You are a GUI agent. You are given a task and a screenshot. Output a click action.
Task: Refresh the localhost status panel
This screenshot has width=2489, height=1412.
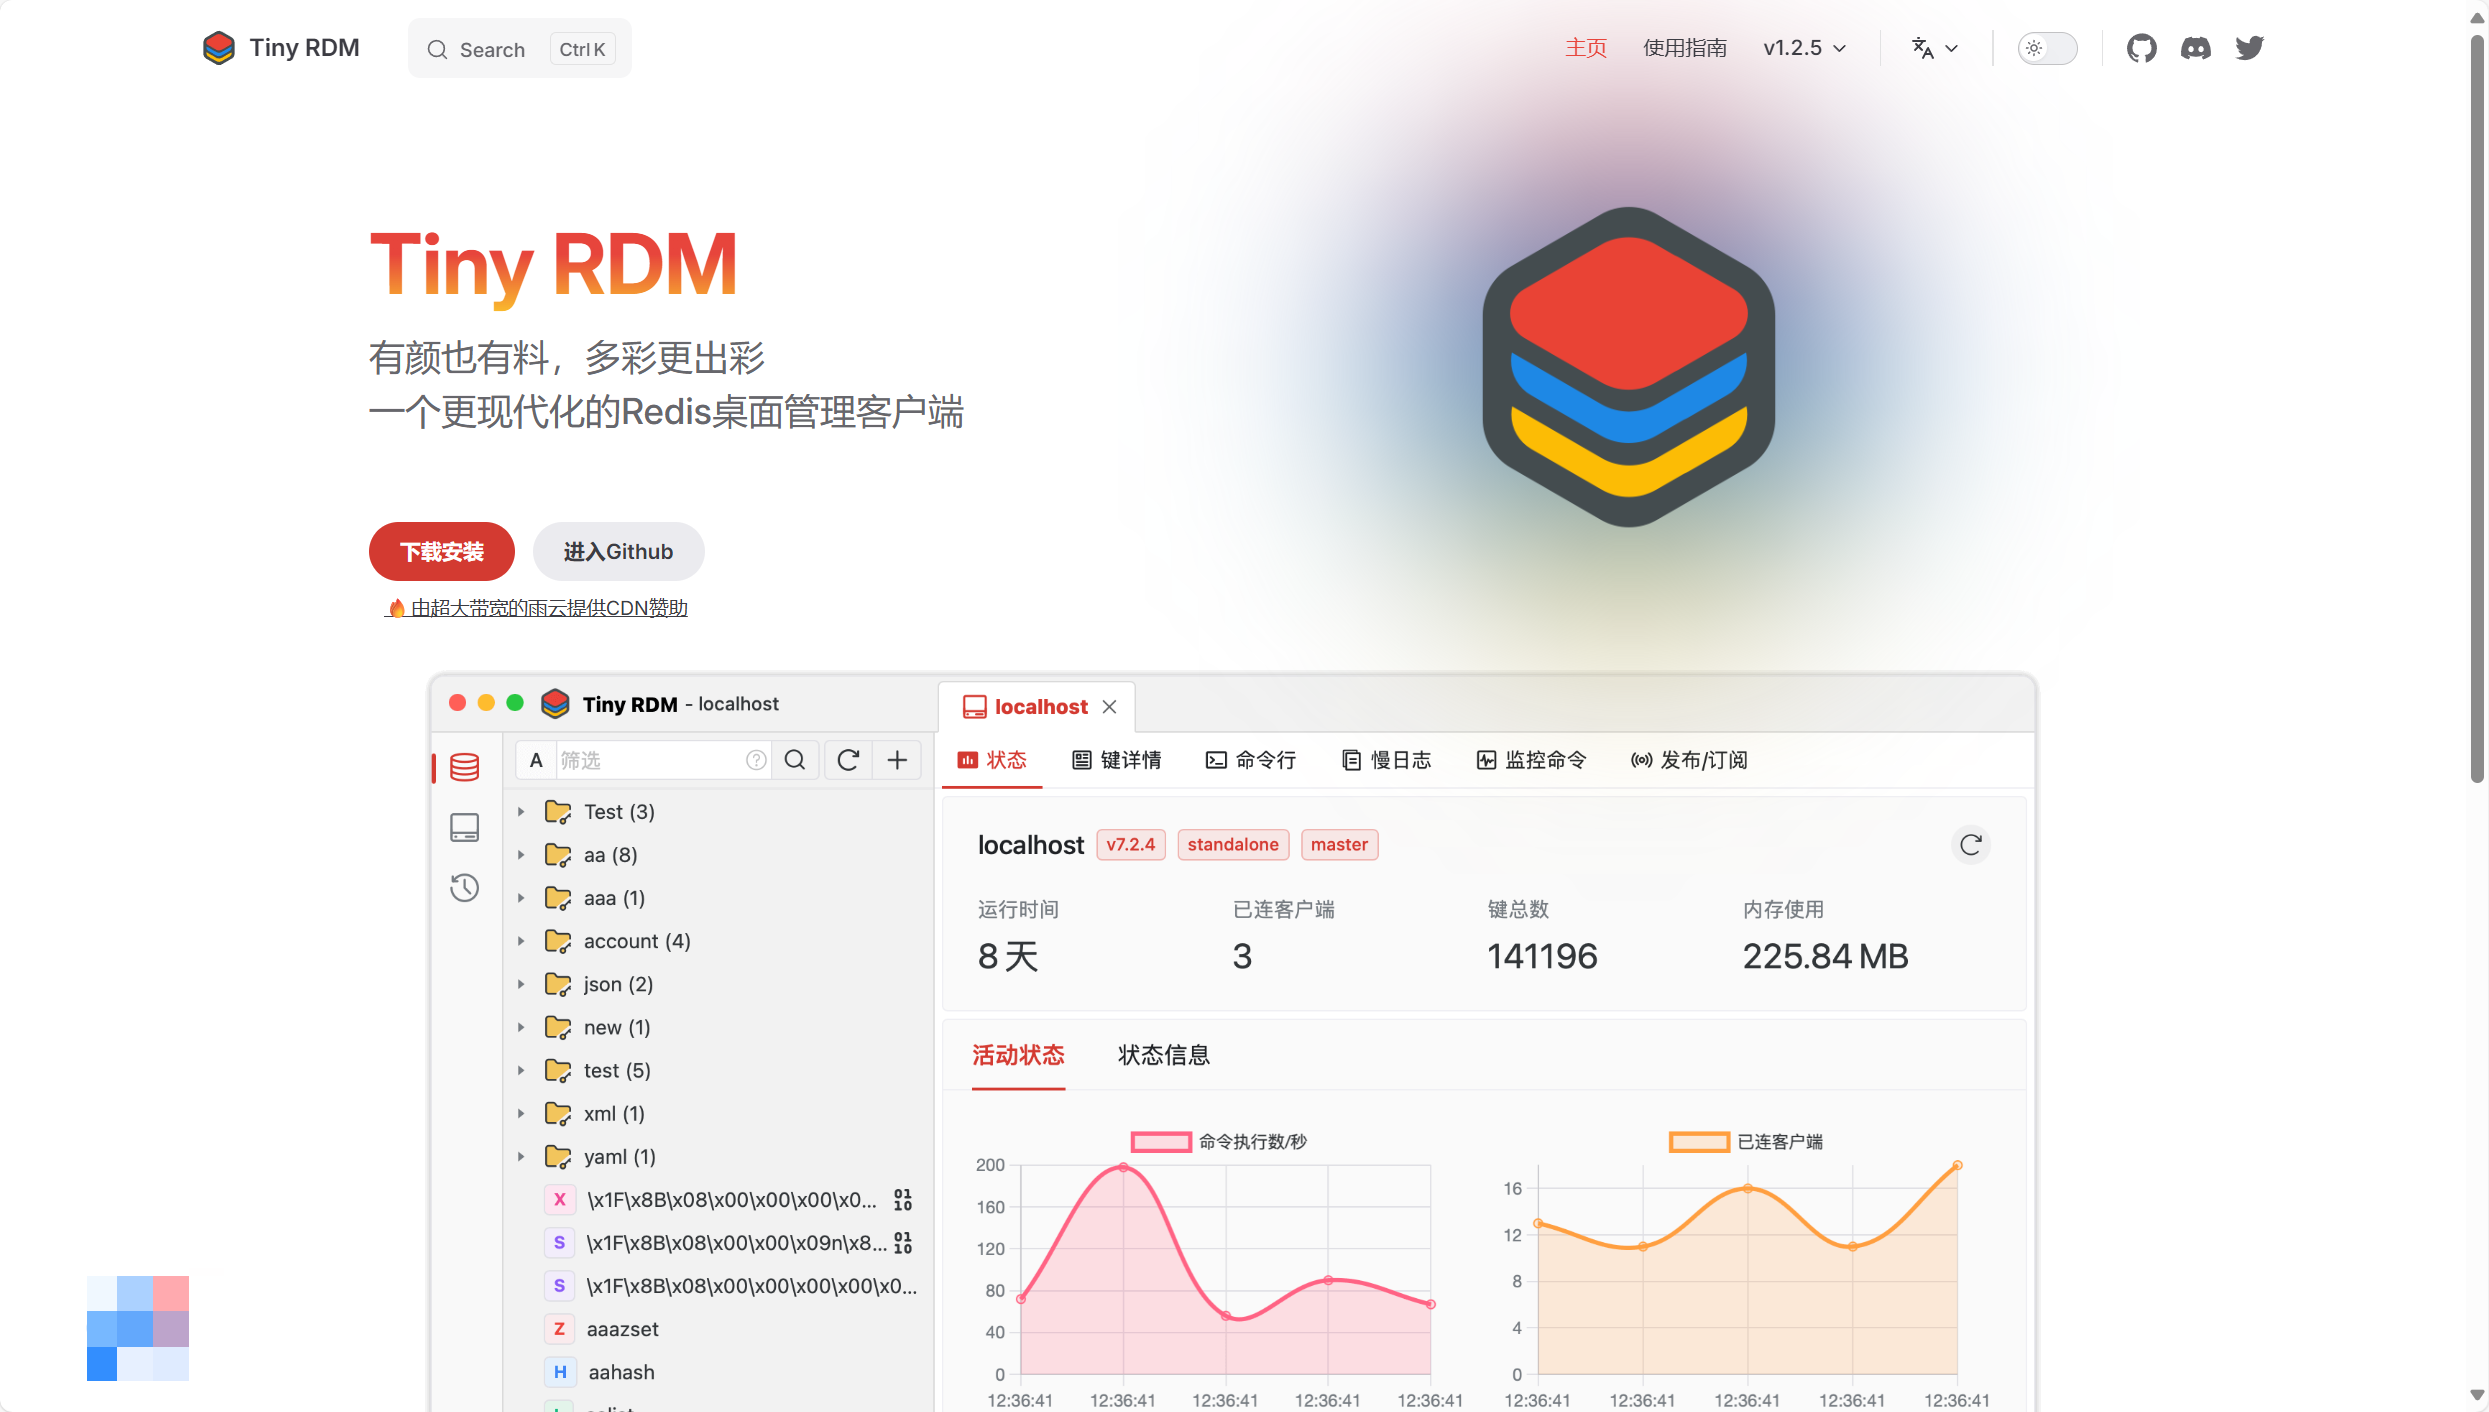point(1970,845)
